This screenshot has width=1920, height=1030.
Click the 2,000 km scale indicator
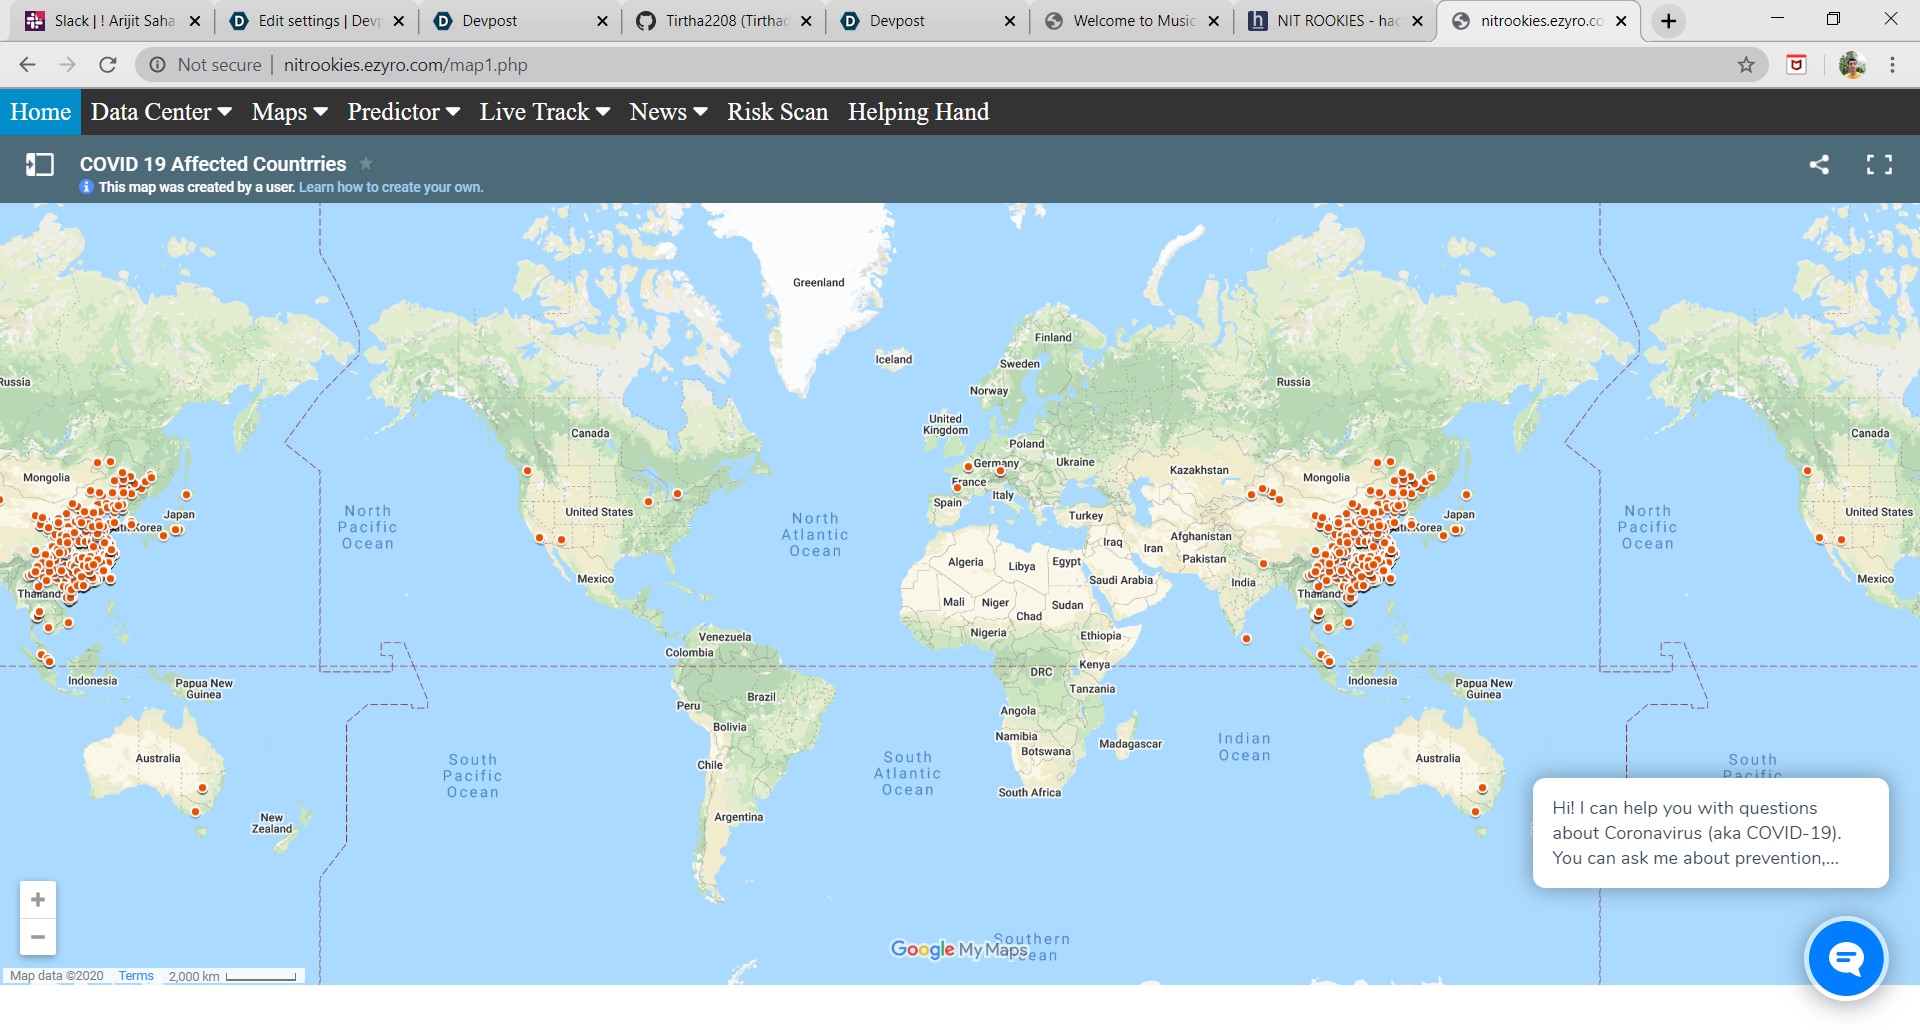232,976
